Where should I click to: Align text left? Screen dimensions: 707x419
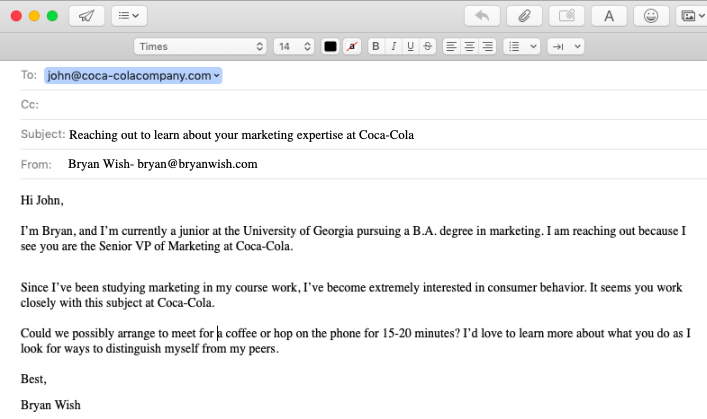coord(451,46)
